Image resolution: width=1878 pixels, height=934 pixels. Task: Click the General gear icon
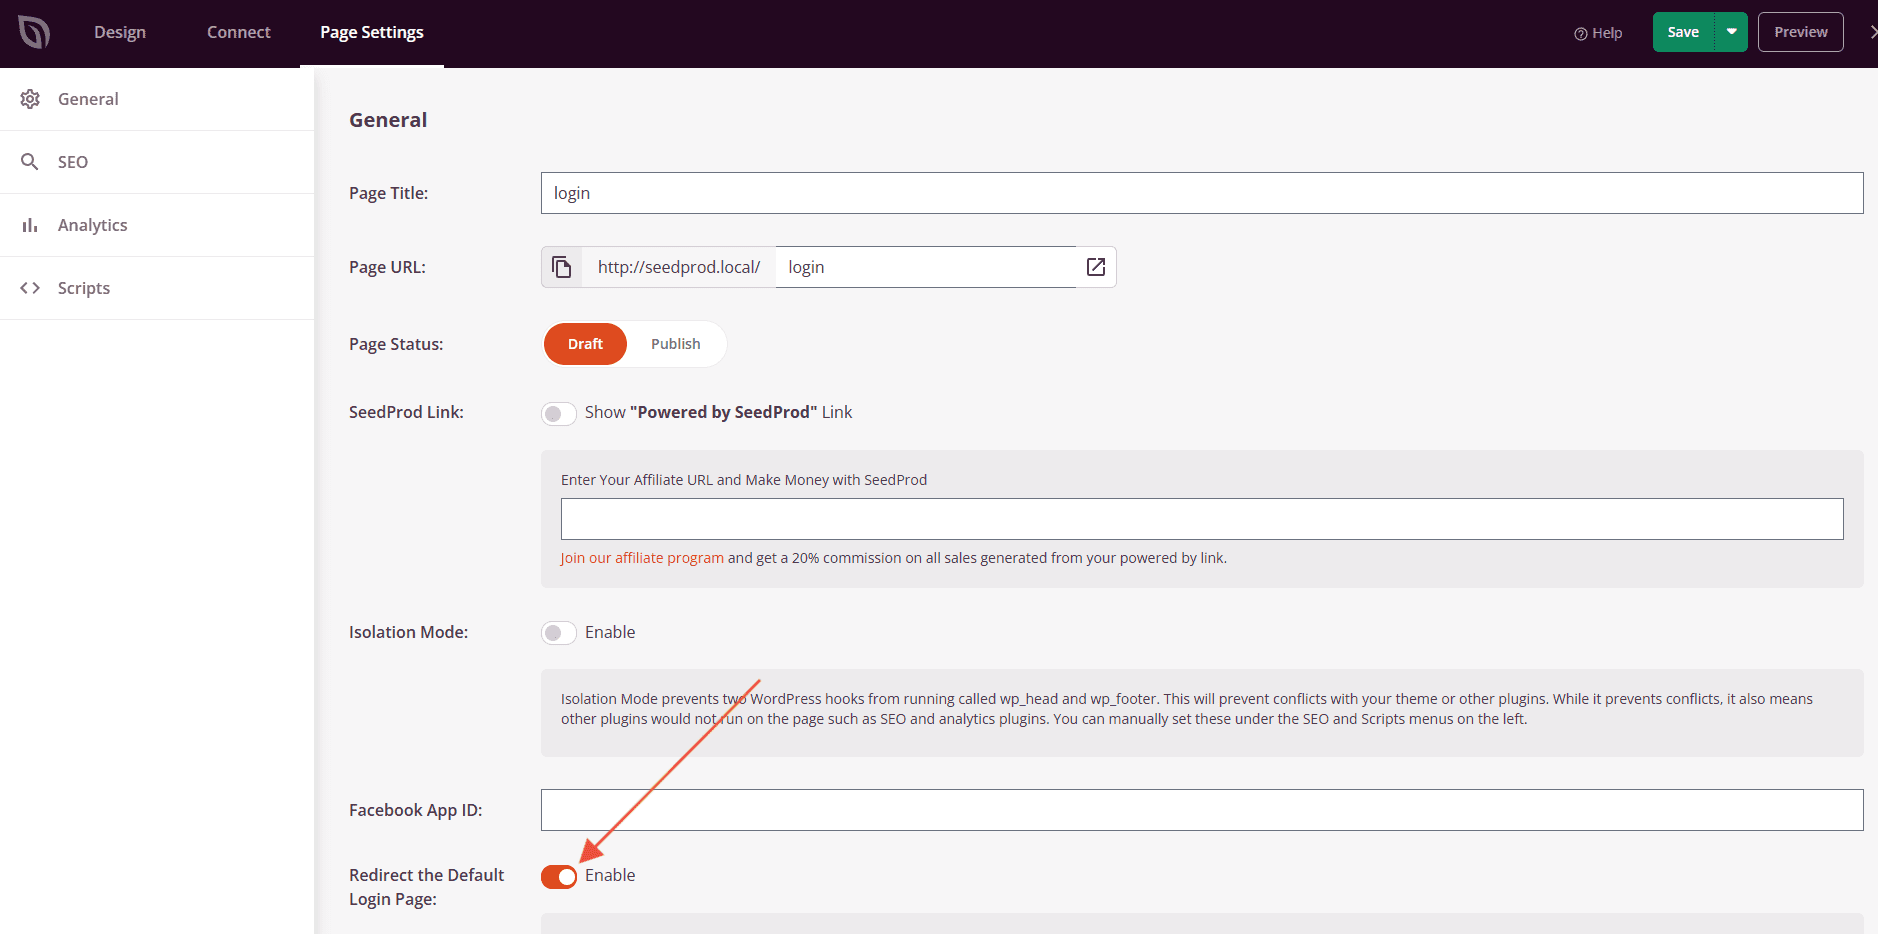coord(30,99)
